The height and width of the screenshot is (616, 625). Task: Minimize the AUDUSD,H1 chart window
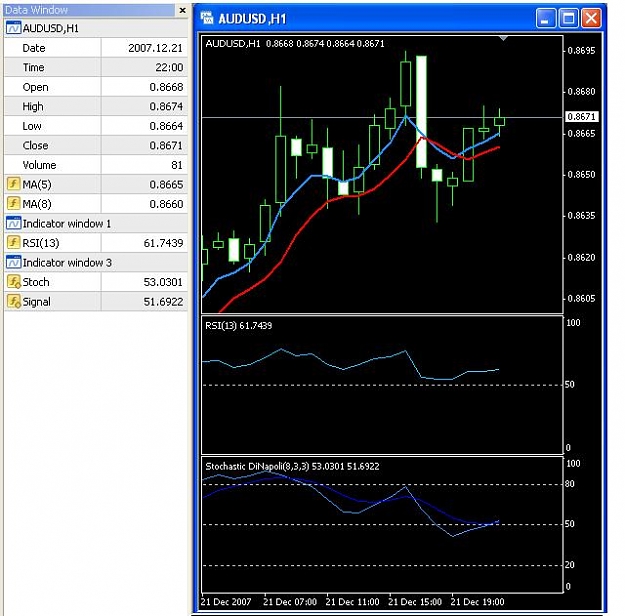point(546,18)
